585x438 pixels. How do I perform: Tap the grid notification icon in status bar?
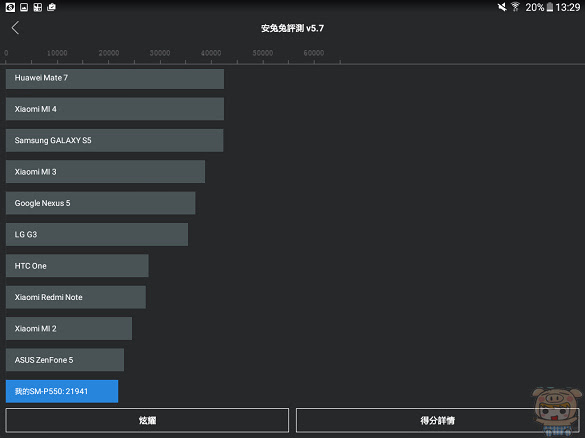pyautogui.click(x=38, y=7)
